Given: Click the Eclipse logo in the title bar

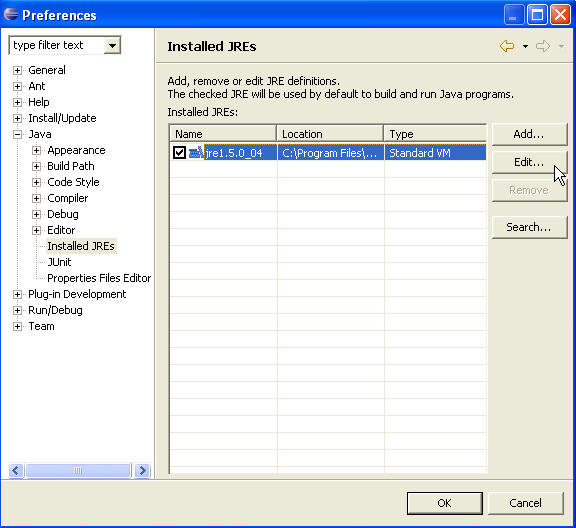Looking at the screenshot, I should 11,14.
